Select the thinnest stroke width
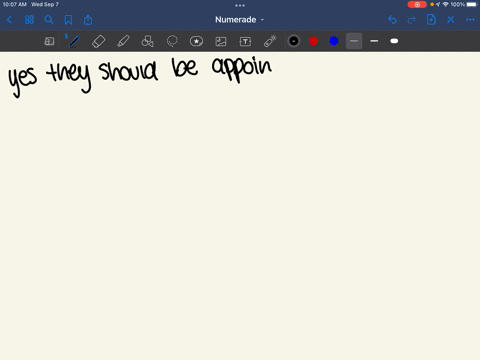The width and height of the screenshot is (480, 360). coord(354,41)
